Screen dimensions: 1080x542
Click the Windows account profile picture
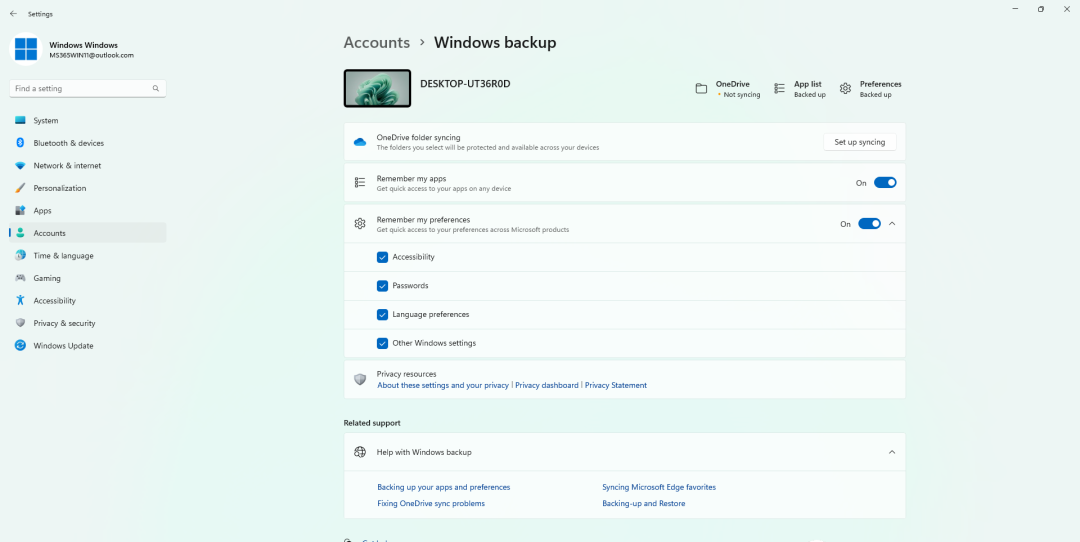click(x=25, y=49)
